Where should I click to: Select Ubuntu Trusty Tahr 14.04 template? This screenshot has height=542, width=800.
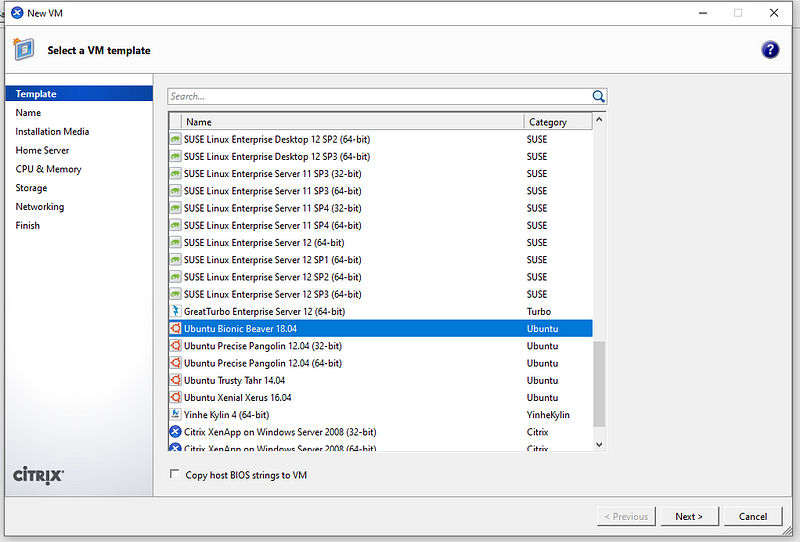pyautogui.click(x=381, y=380)
